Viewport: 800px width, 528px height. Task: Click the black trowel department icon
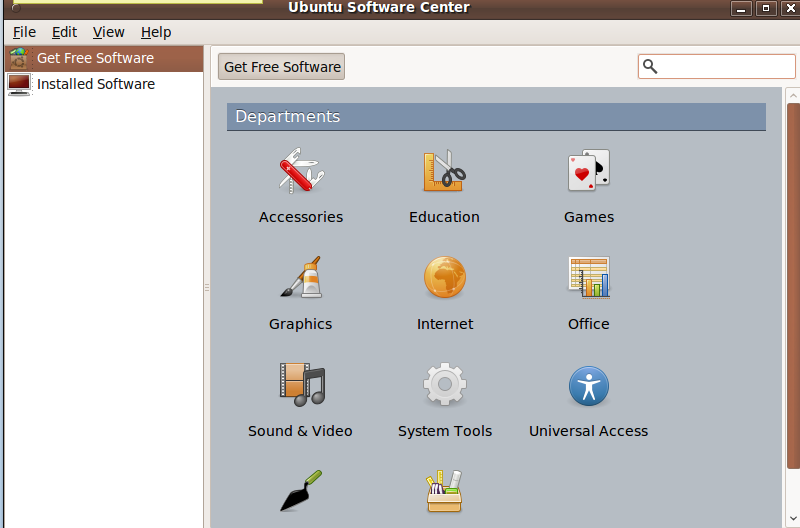[301, 491]
